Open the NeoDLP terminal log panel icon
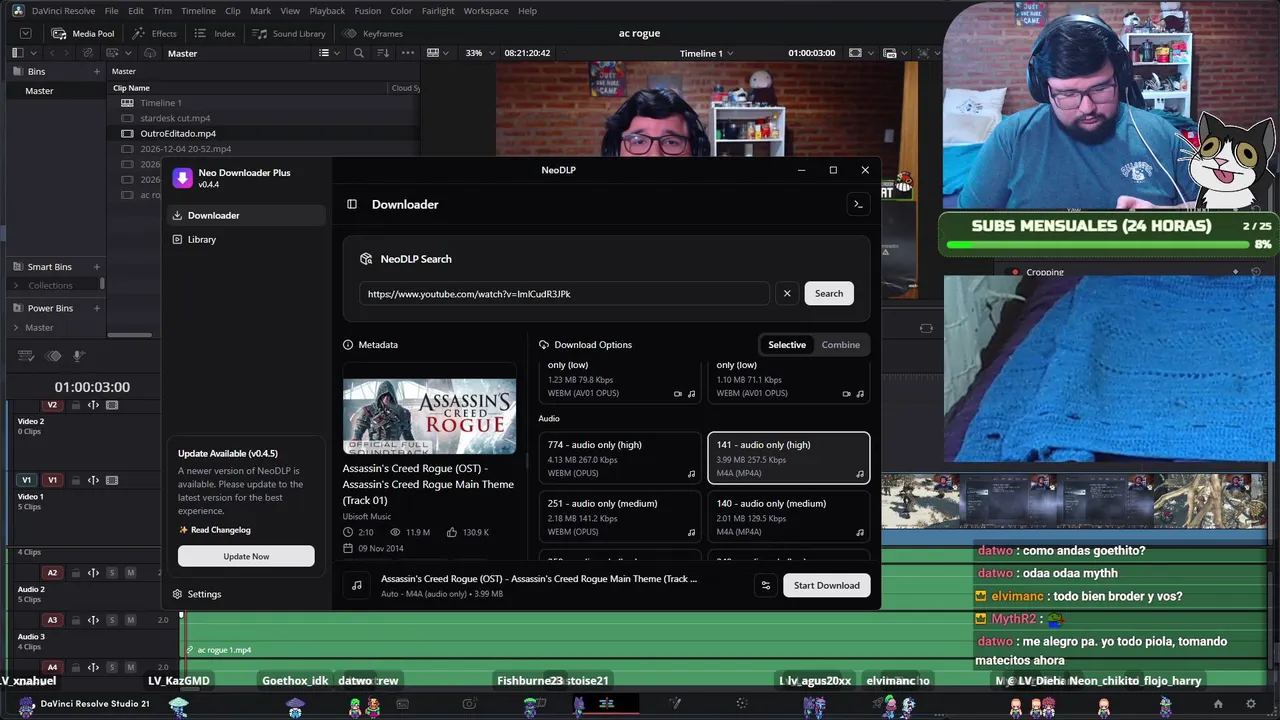1280x720 pixels. tap(857, 204)
